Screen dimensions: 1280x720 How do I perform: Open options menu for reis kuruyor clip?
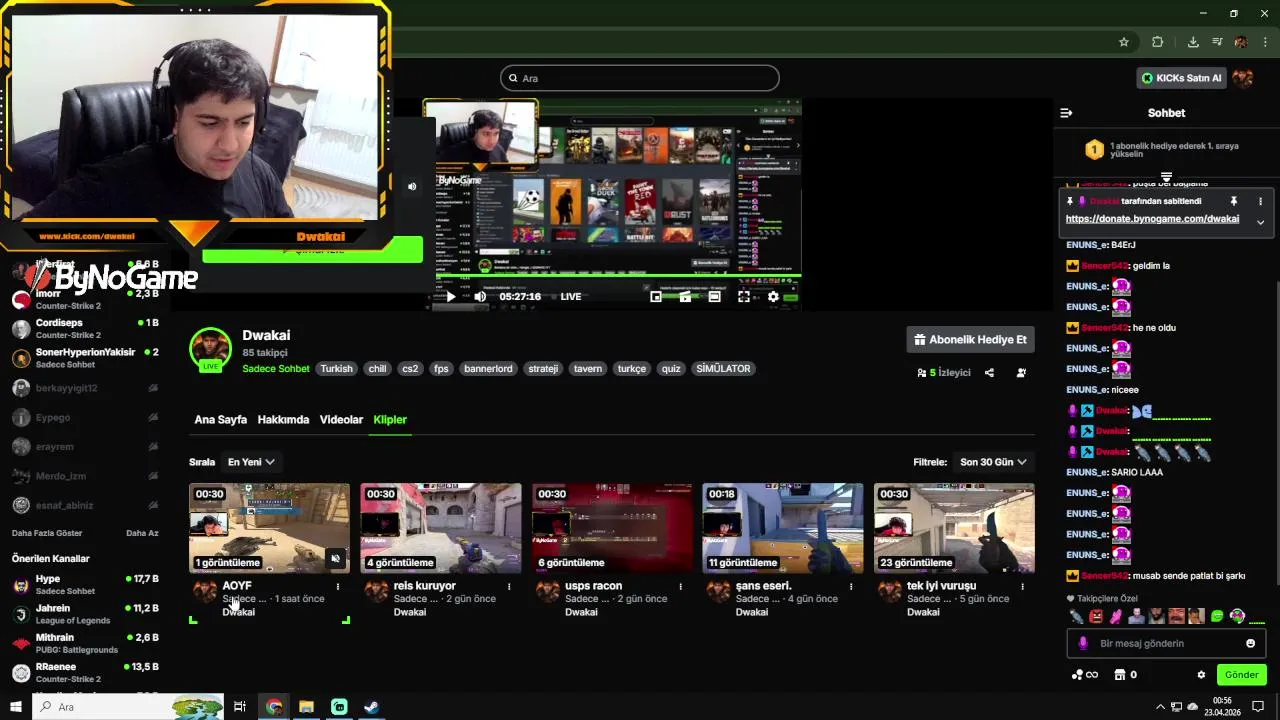pos(509,587)
